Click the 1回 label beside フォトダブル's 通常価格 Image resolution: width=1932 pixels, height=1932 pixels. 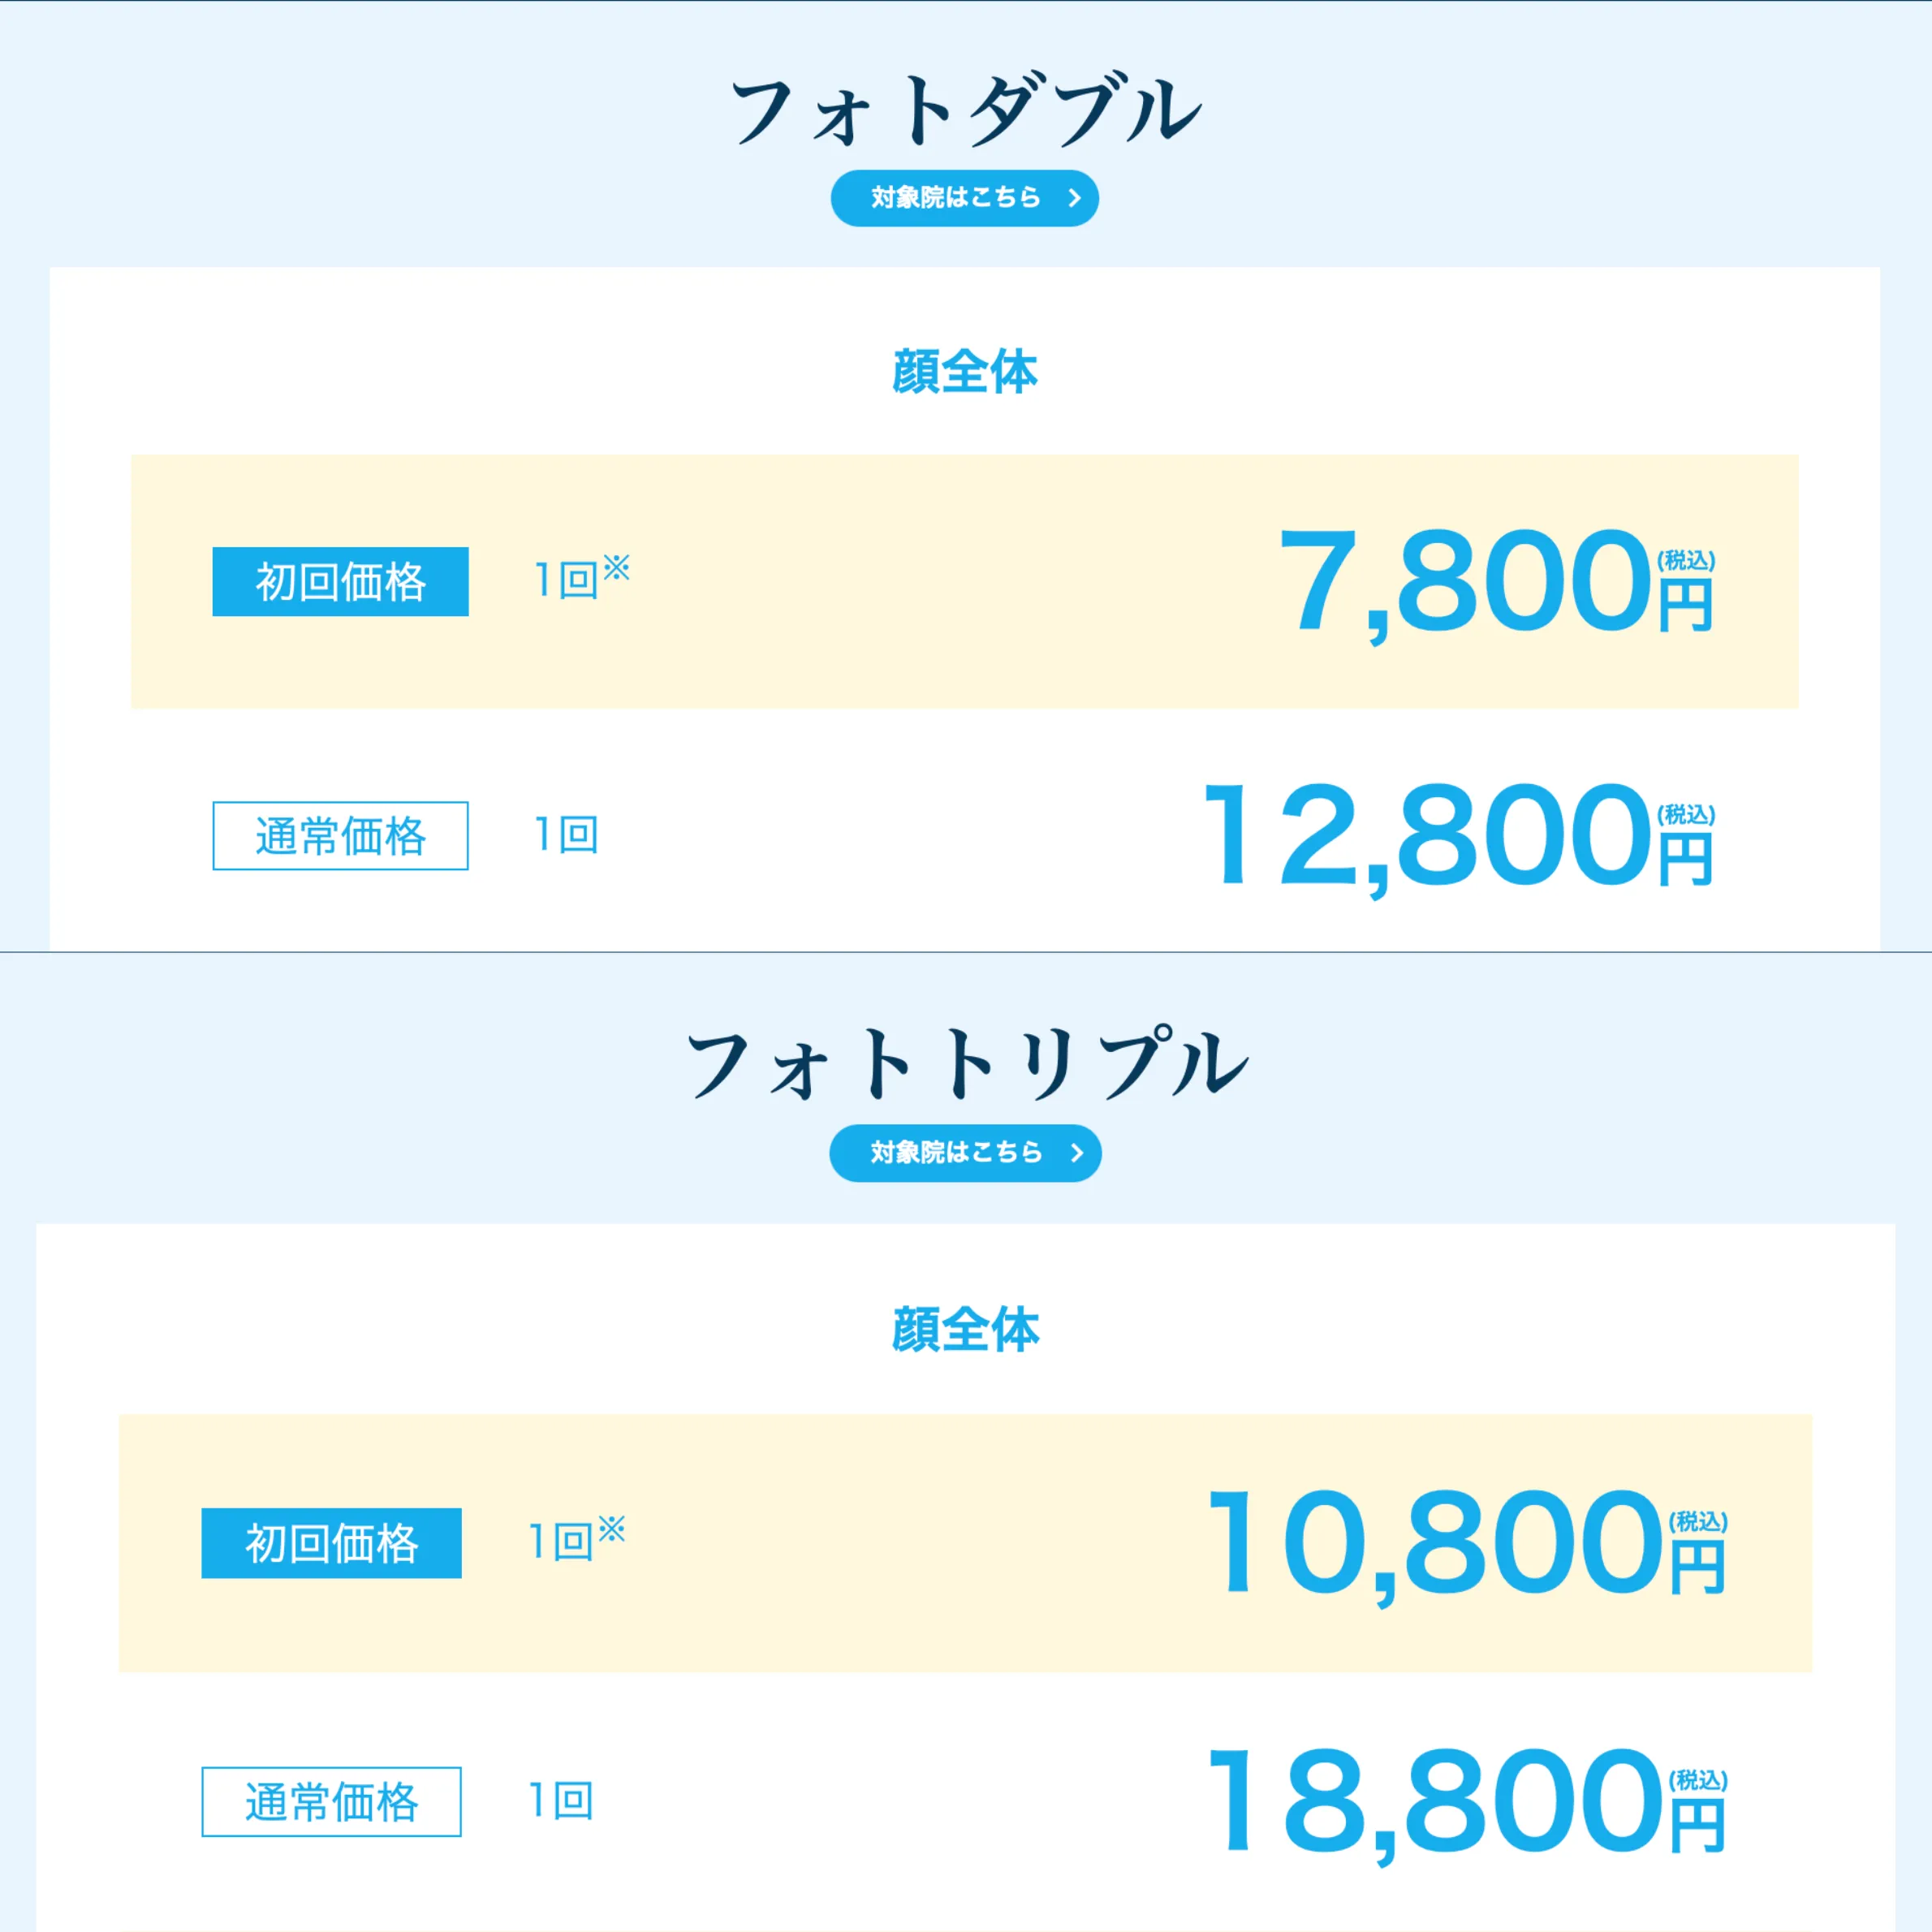pyautogui.click(x=566, y=835)
